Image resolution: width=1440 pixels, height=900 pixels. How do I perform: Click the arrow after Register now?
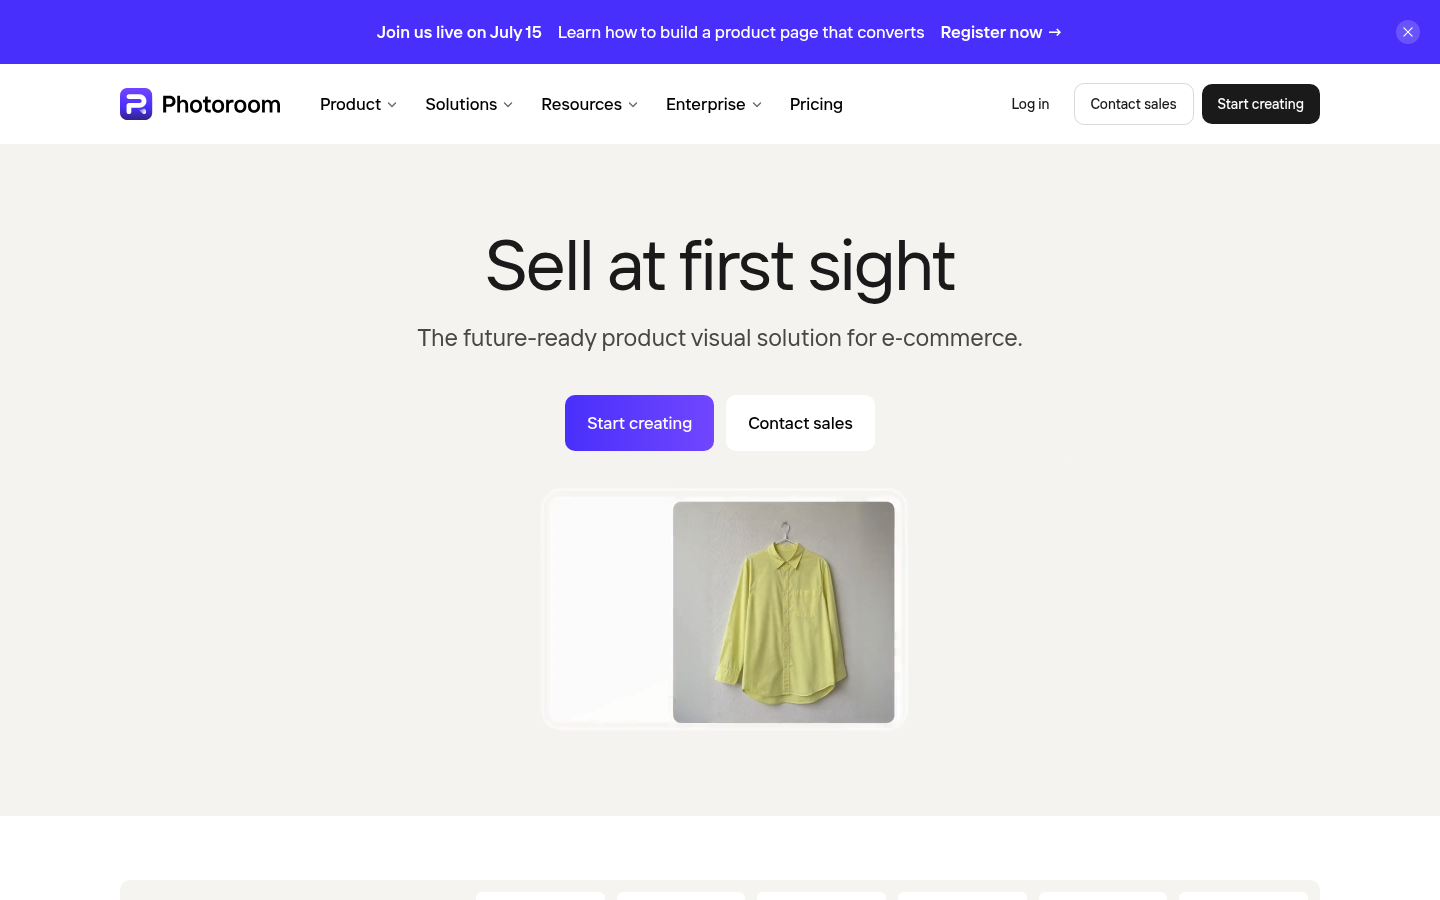tap(1055, 32)
